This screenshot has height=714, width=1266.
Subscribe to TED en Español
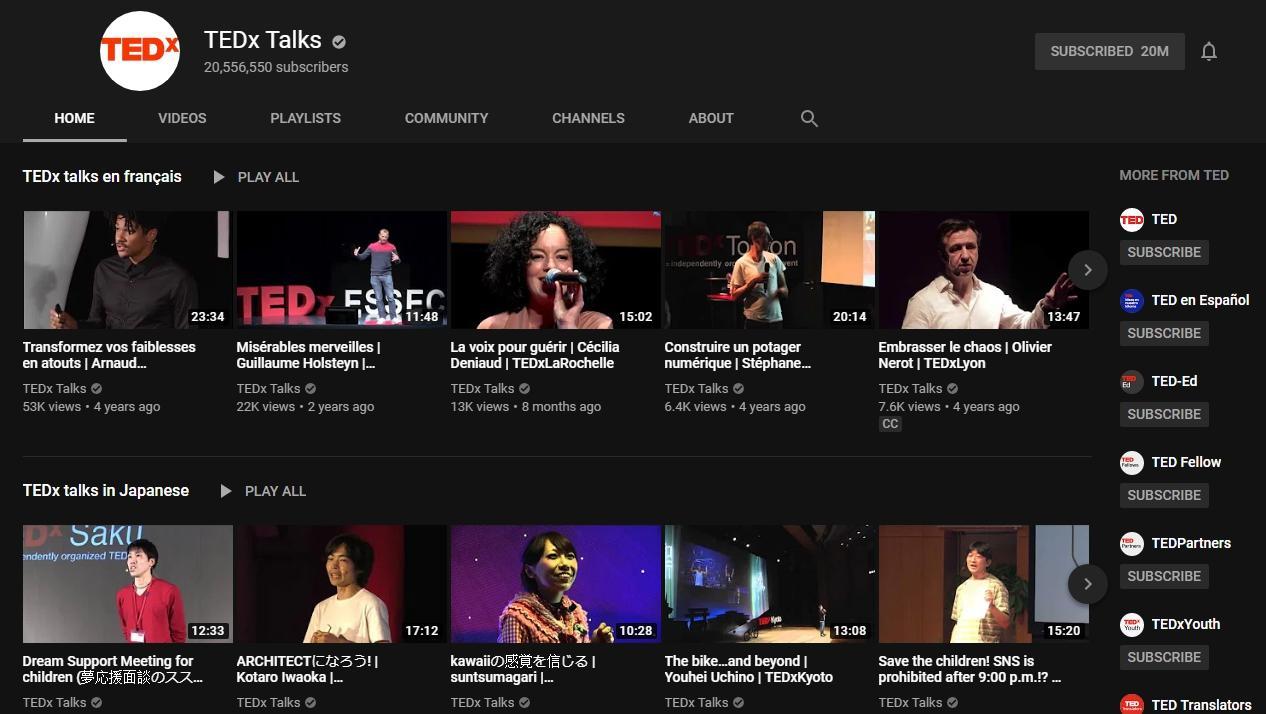(1164, 333)
